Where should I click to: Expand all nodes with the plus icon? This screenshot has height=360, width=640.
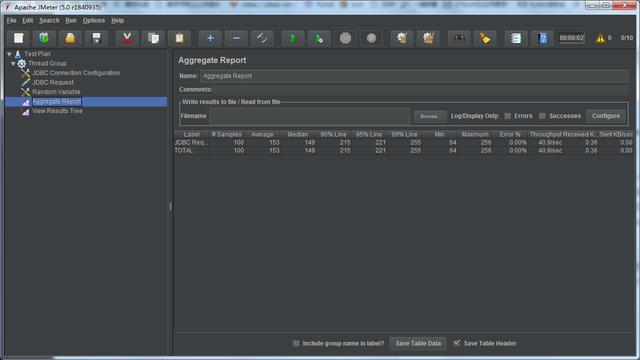[x=210, y=38]
